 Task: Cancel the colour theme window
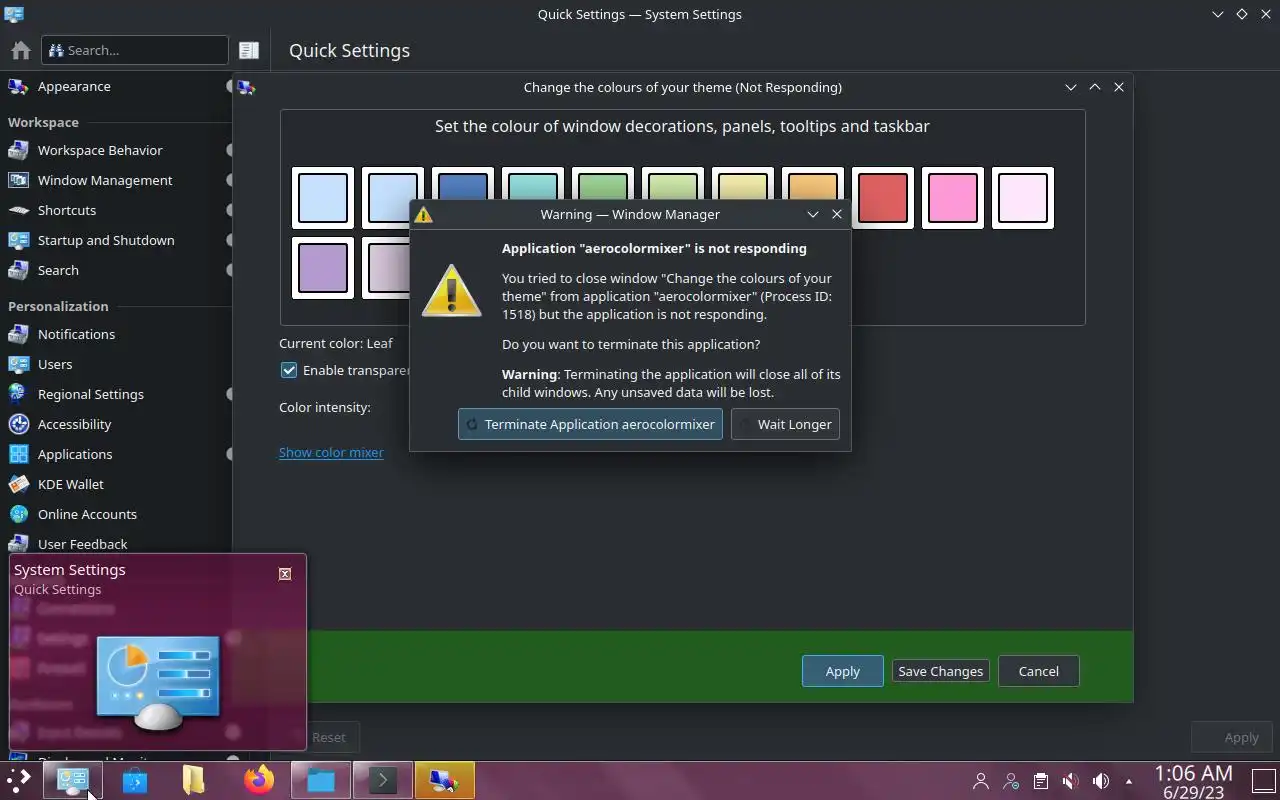[x=1038, y=671]
